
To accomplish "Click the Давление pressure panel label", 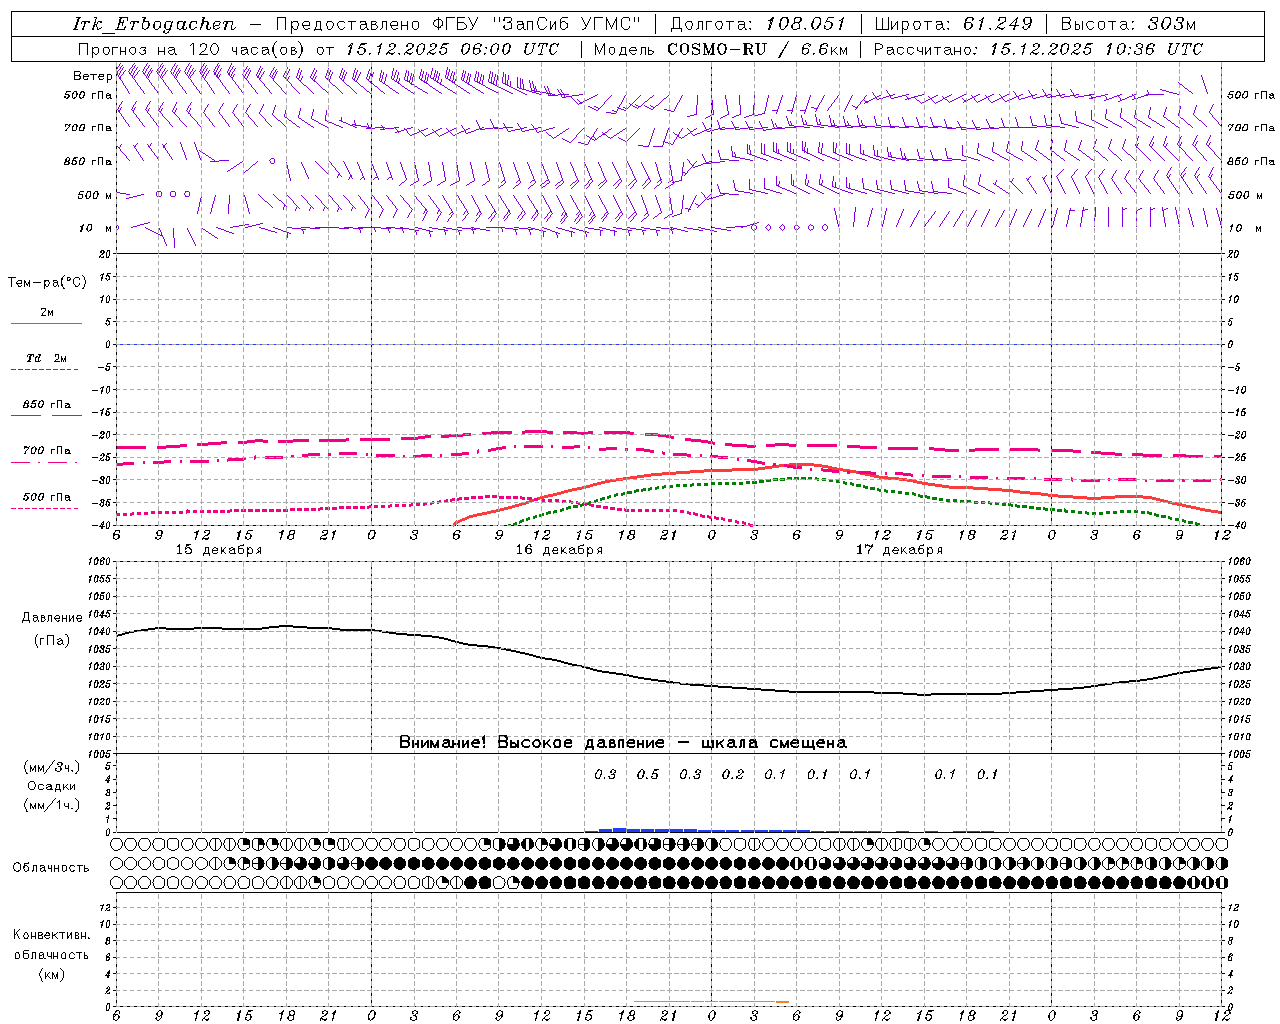I will coord(52,618).
